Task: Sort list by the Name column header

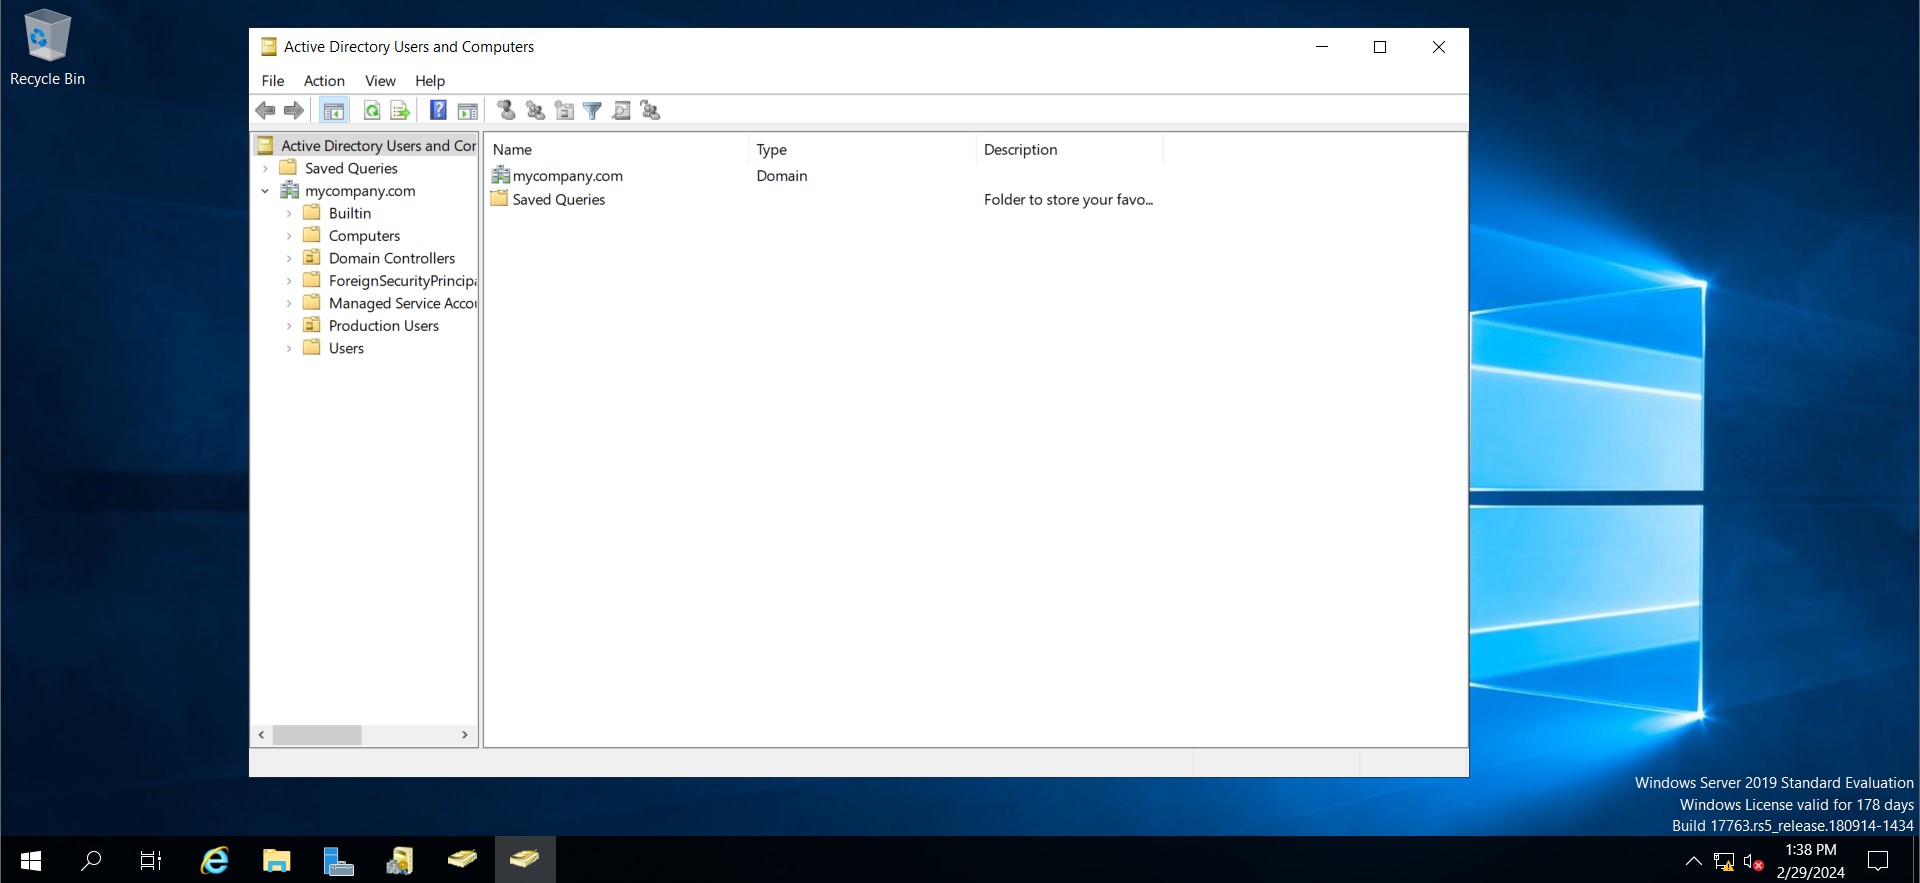Action: coord(615,150)
